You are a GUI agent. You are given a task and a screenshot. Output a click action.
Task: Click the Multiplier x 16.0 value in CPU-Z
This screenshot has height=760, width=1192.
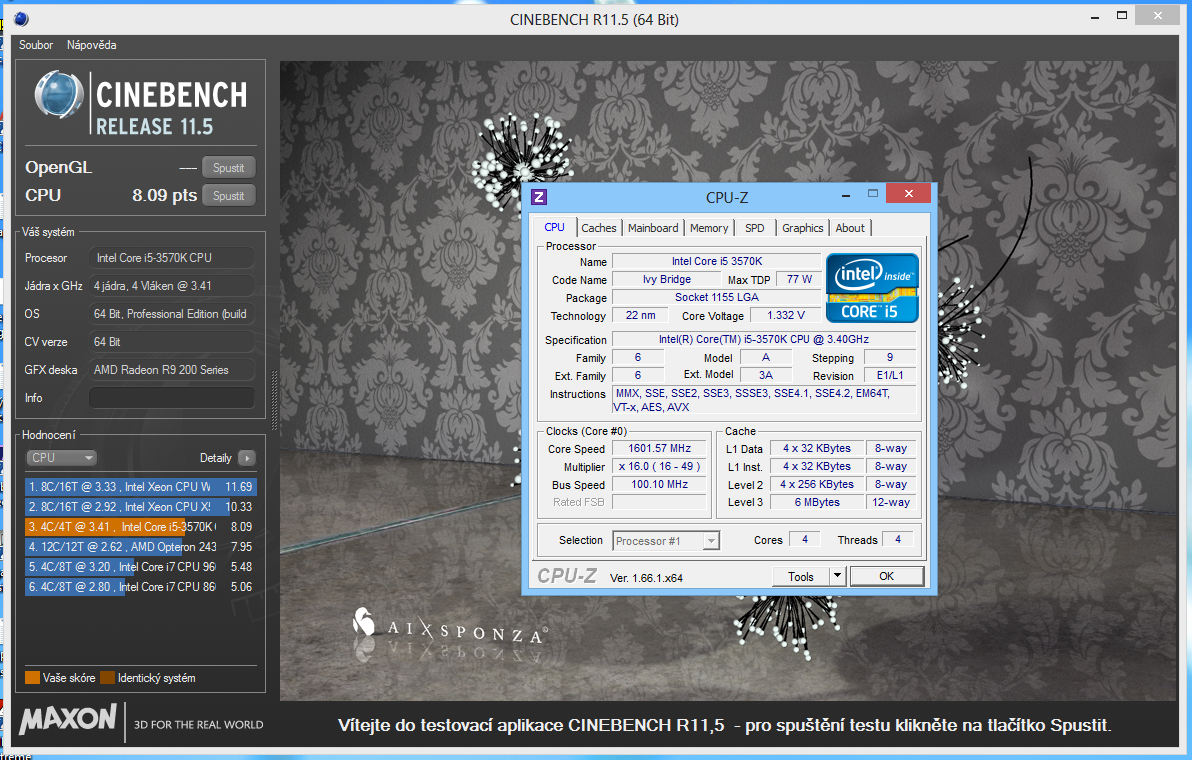(659, 467)
